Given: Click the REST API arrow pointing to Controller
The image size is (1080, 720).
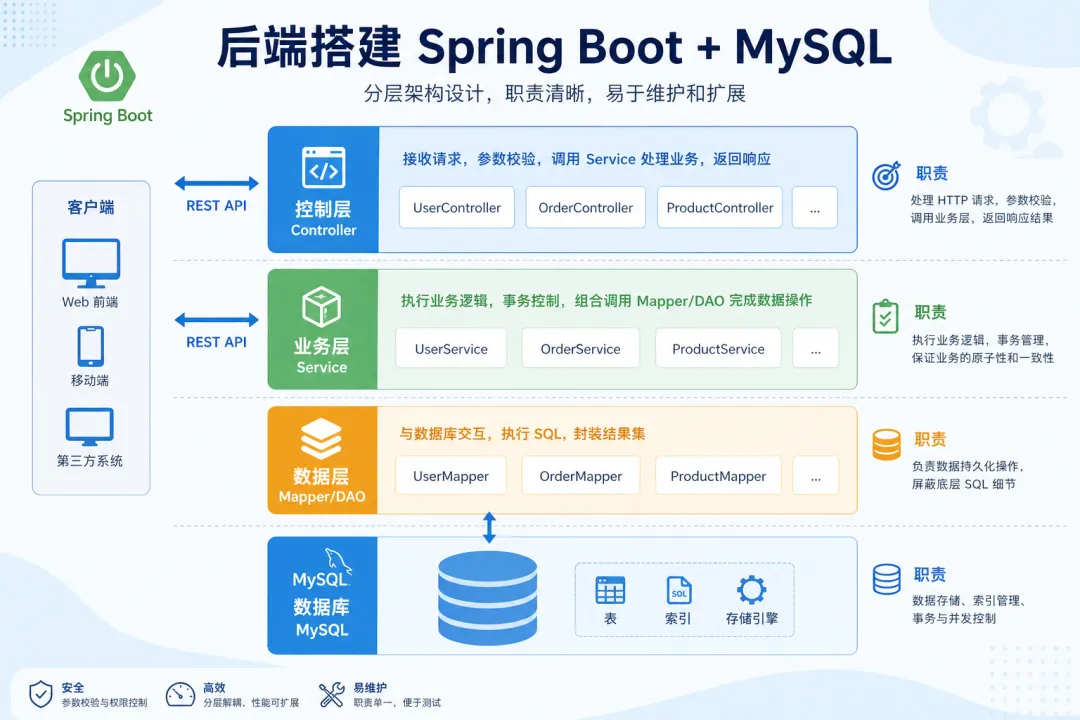Looking at the screenshot, I should pyautogui.click(x=216, y=183).
